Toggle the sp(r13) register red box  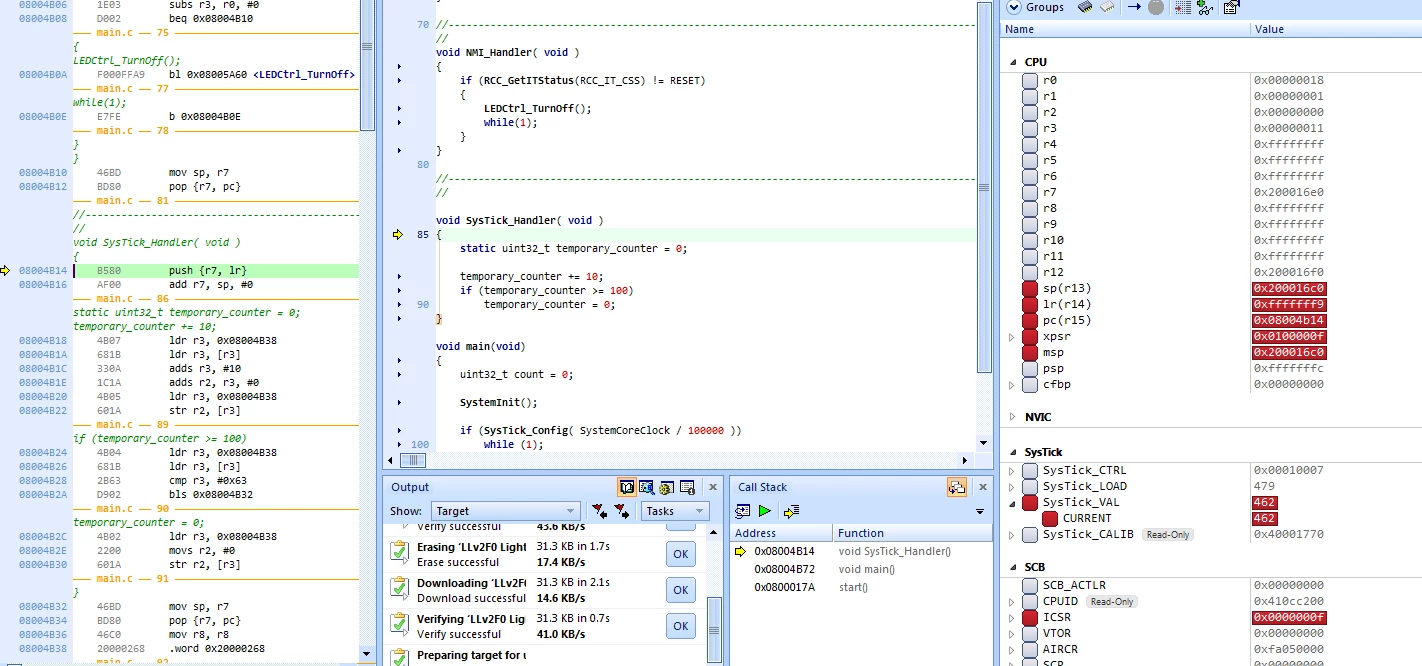tap(1030, 288)
